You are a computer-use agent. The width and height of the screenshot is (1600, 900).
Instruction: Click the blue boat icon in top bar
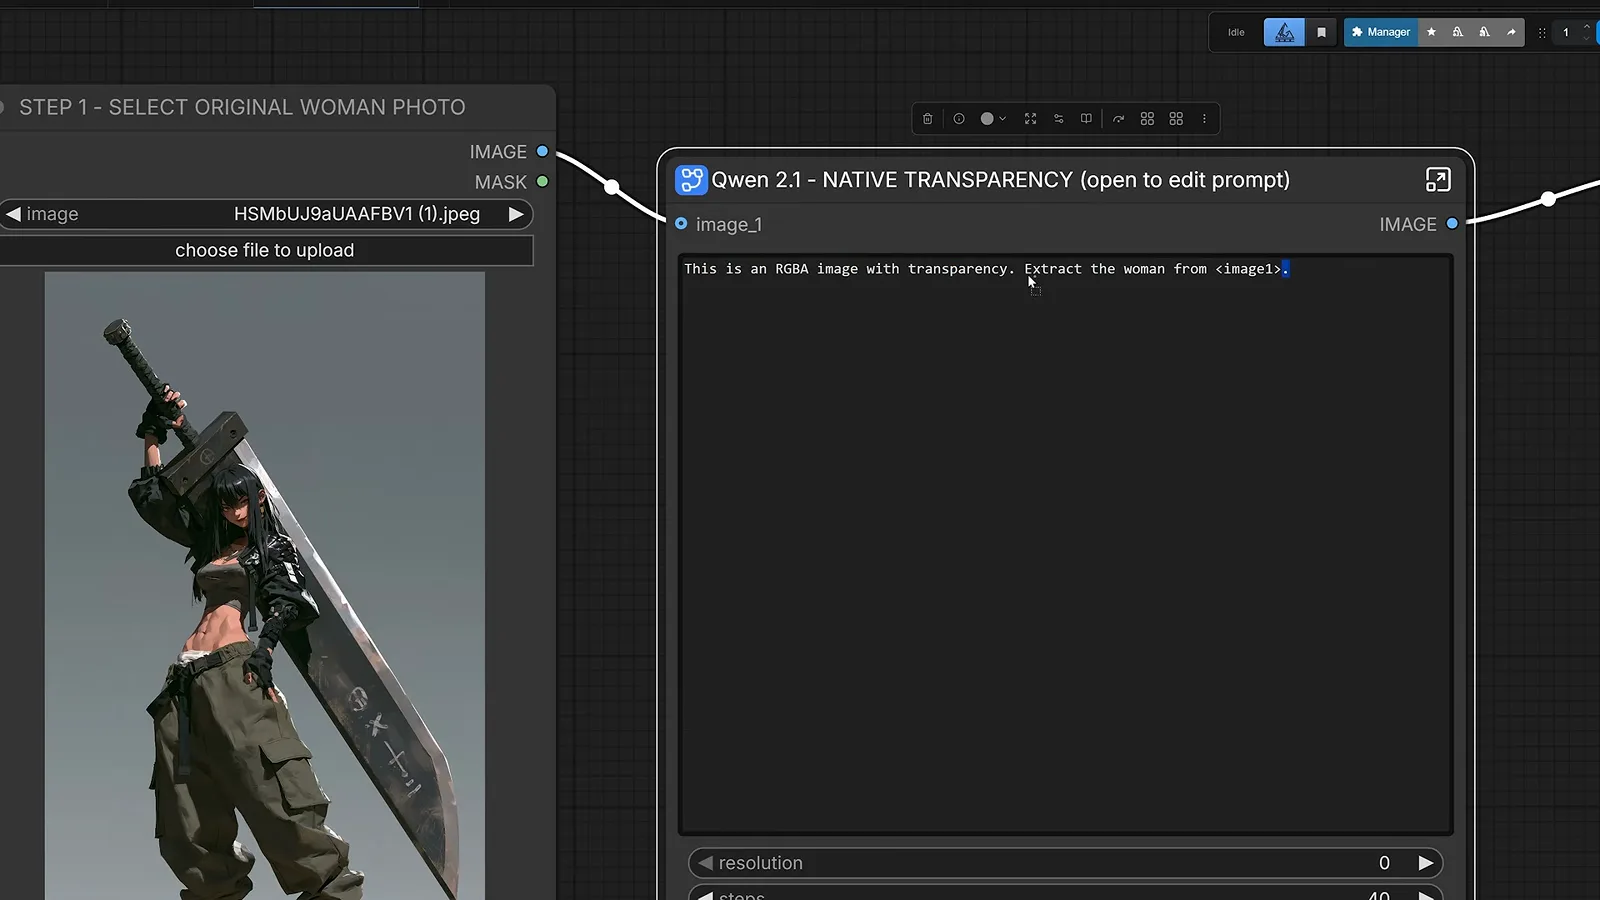click(x=1284, y=32)
